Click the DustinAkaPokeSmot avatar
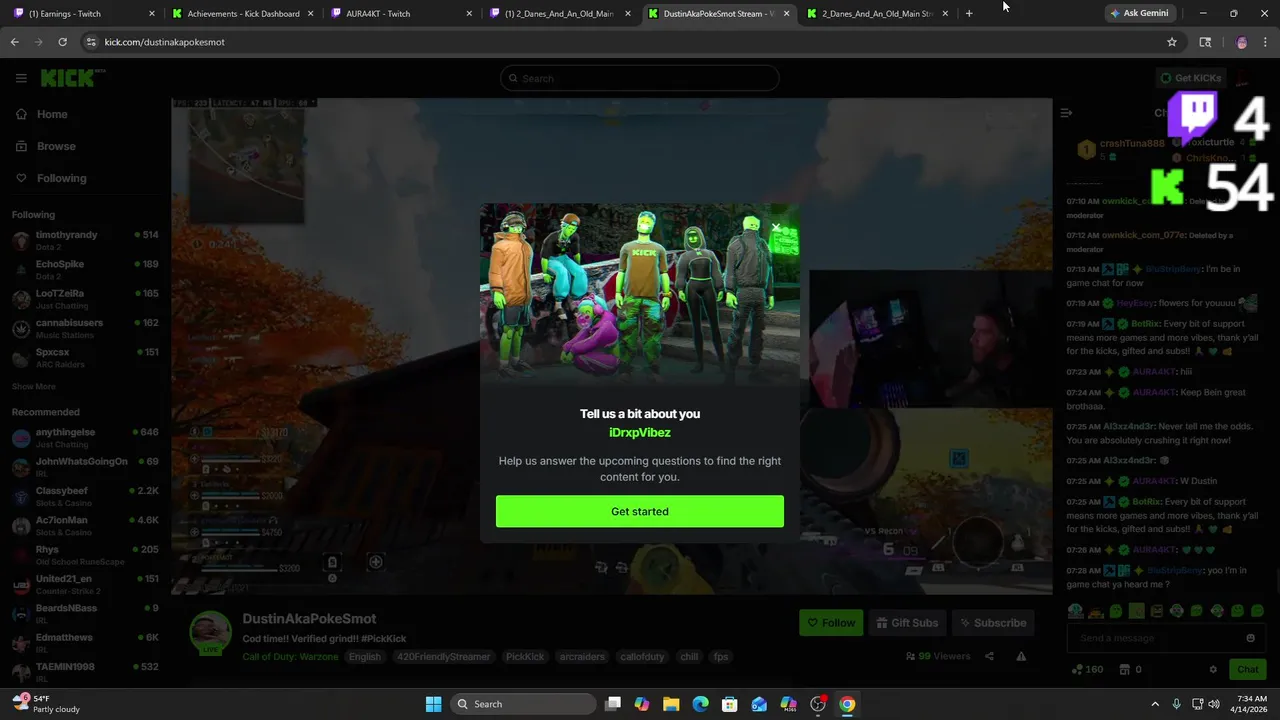Viewport: 1280px width, 720px height. (210, 632)
